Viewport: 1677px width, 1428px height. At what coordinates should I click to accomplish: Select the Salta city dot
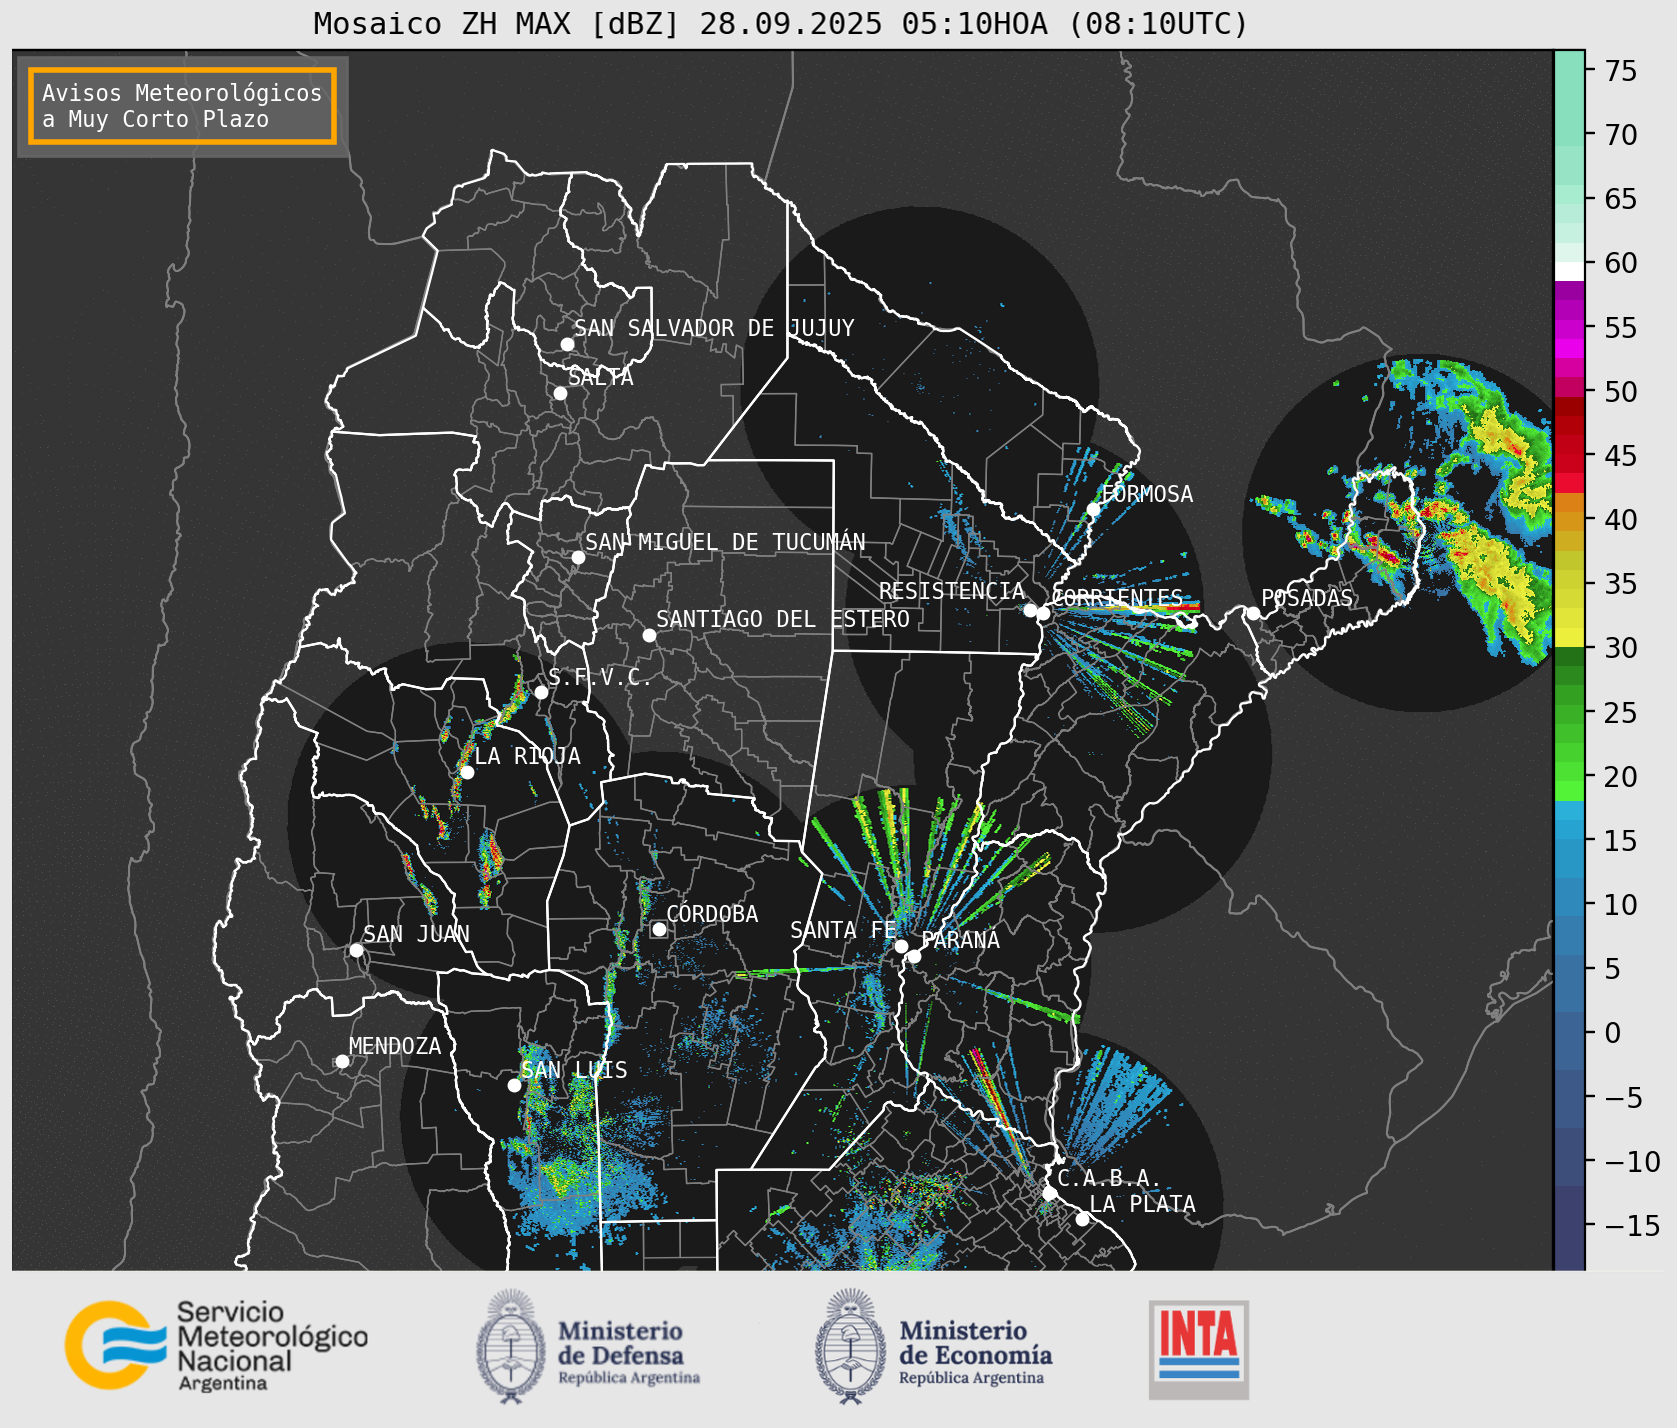(561, 393)
